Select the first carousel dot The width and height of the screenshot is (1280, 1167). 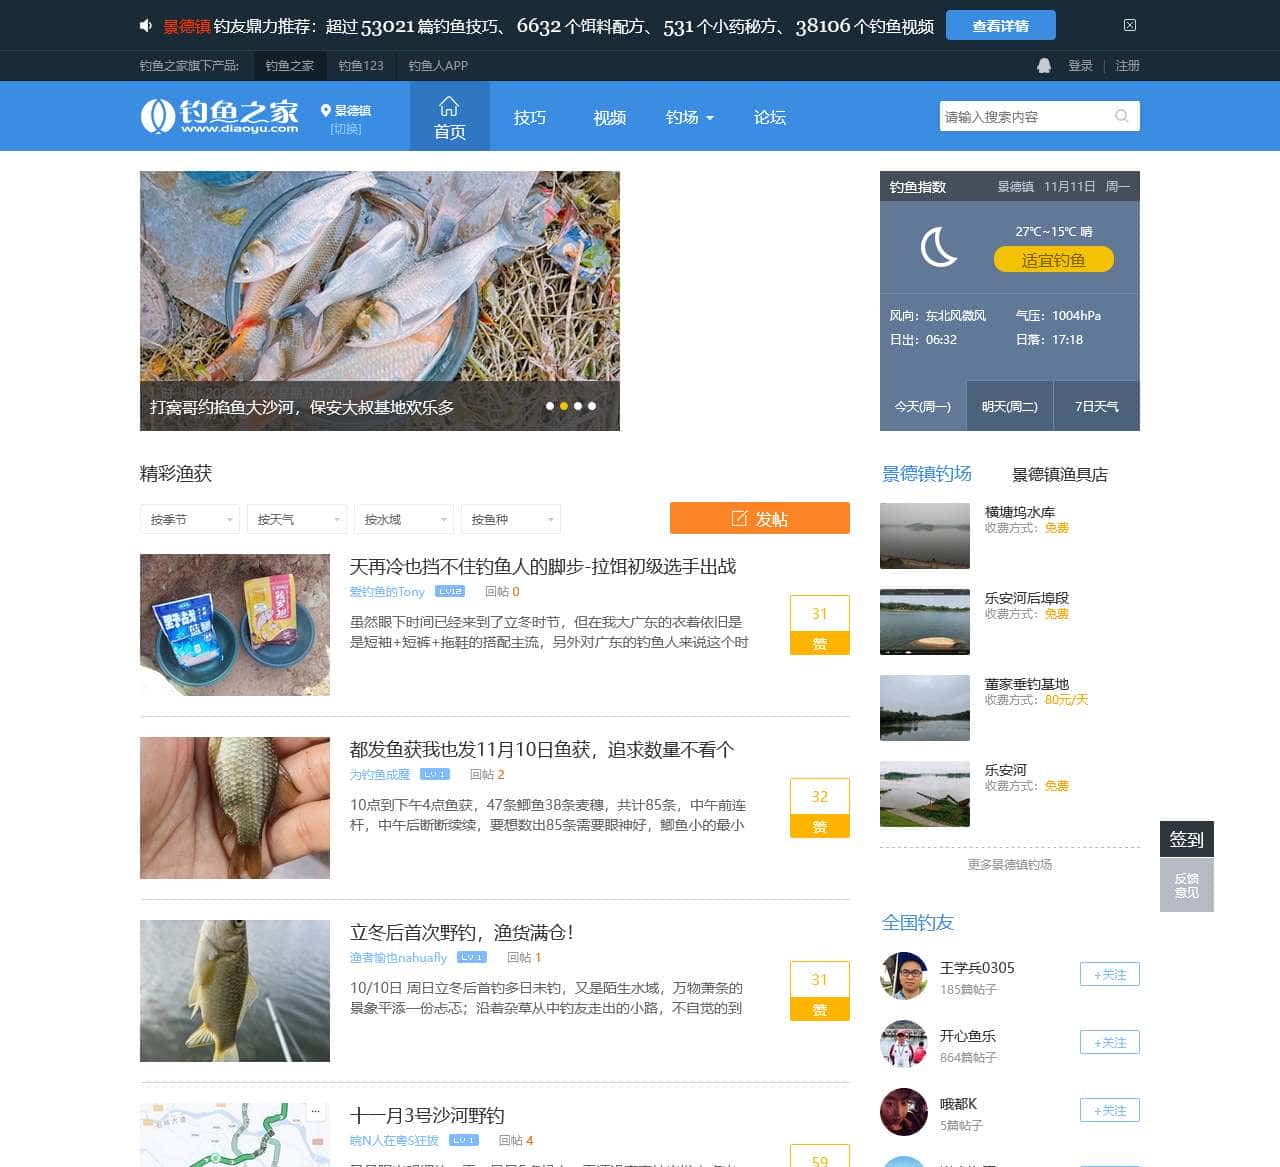click(x=550, y=406)
